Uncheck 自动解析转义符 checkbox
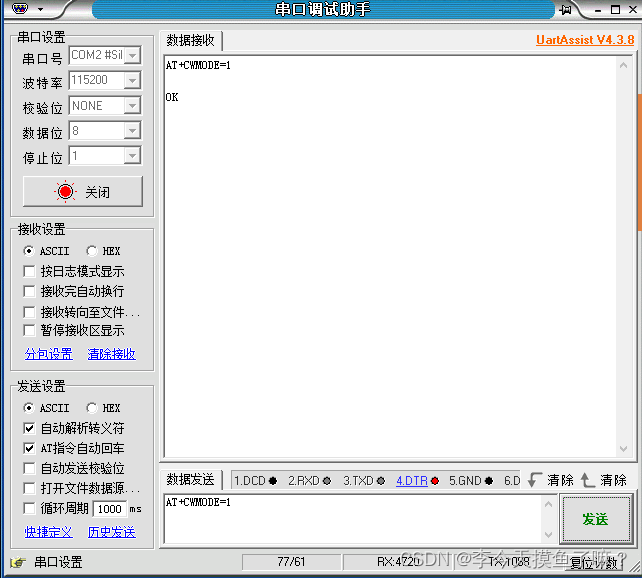Image resolution: width=642 pixels, height=578 pixels. (x=29, y=429)
